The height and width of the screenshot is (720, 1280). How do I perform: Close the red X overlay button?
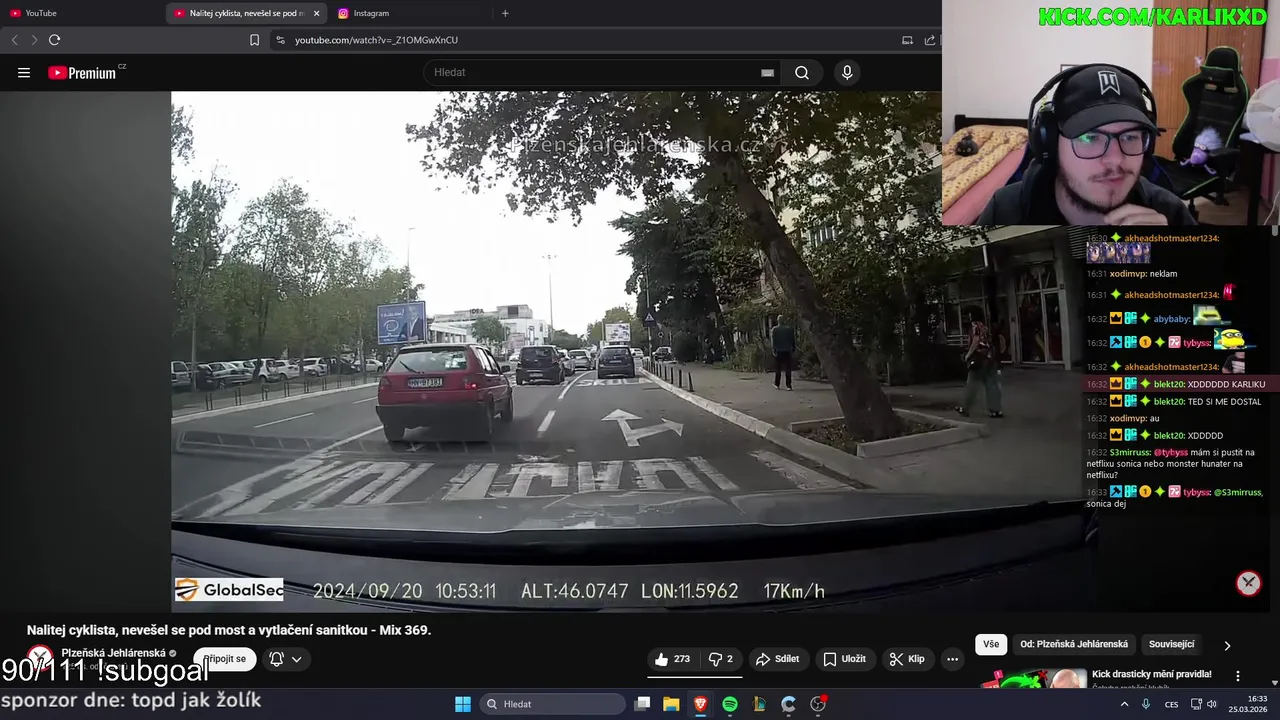coord(1248,583)
